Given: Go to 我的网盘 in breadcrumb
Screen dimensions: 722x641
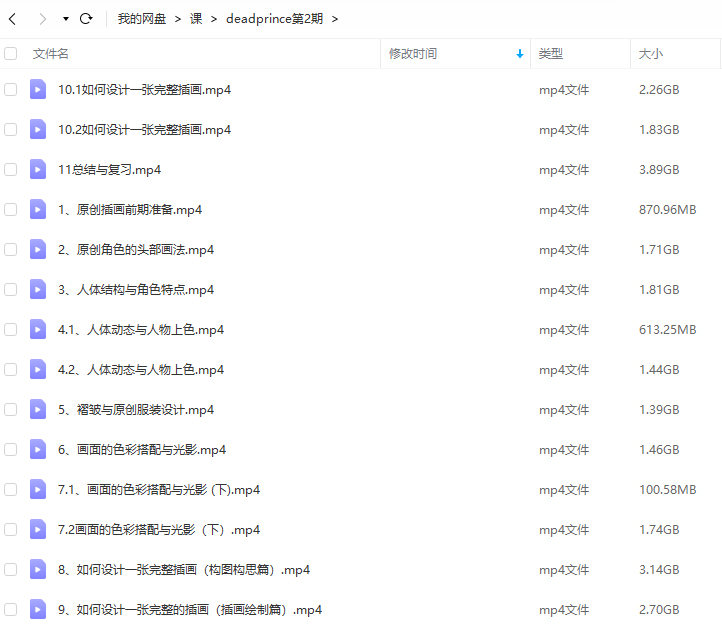Looking at the screenshot, I should tap(142, 19).
